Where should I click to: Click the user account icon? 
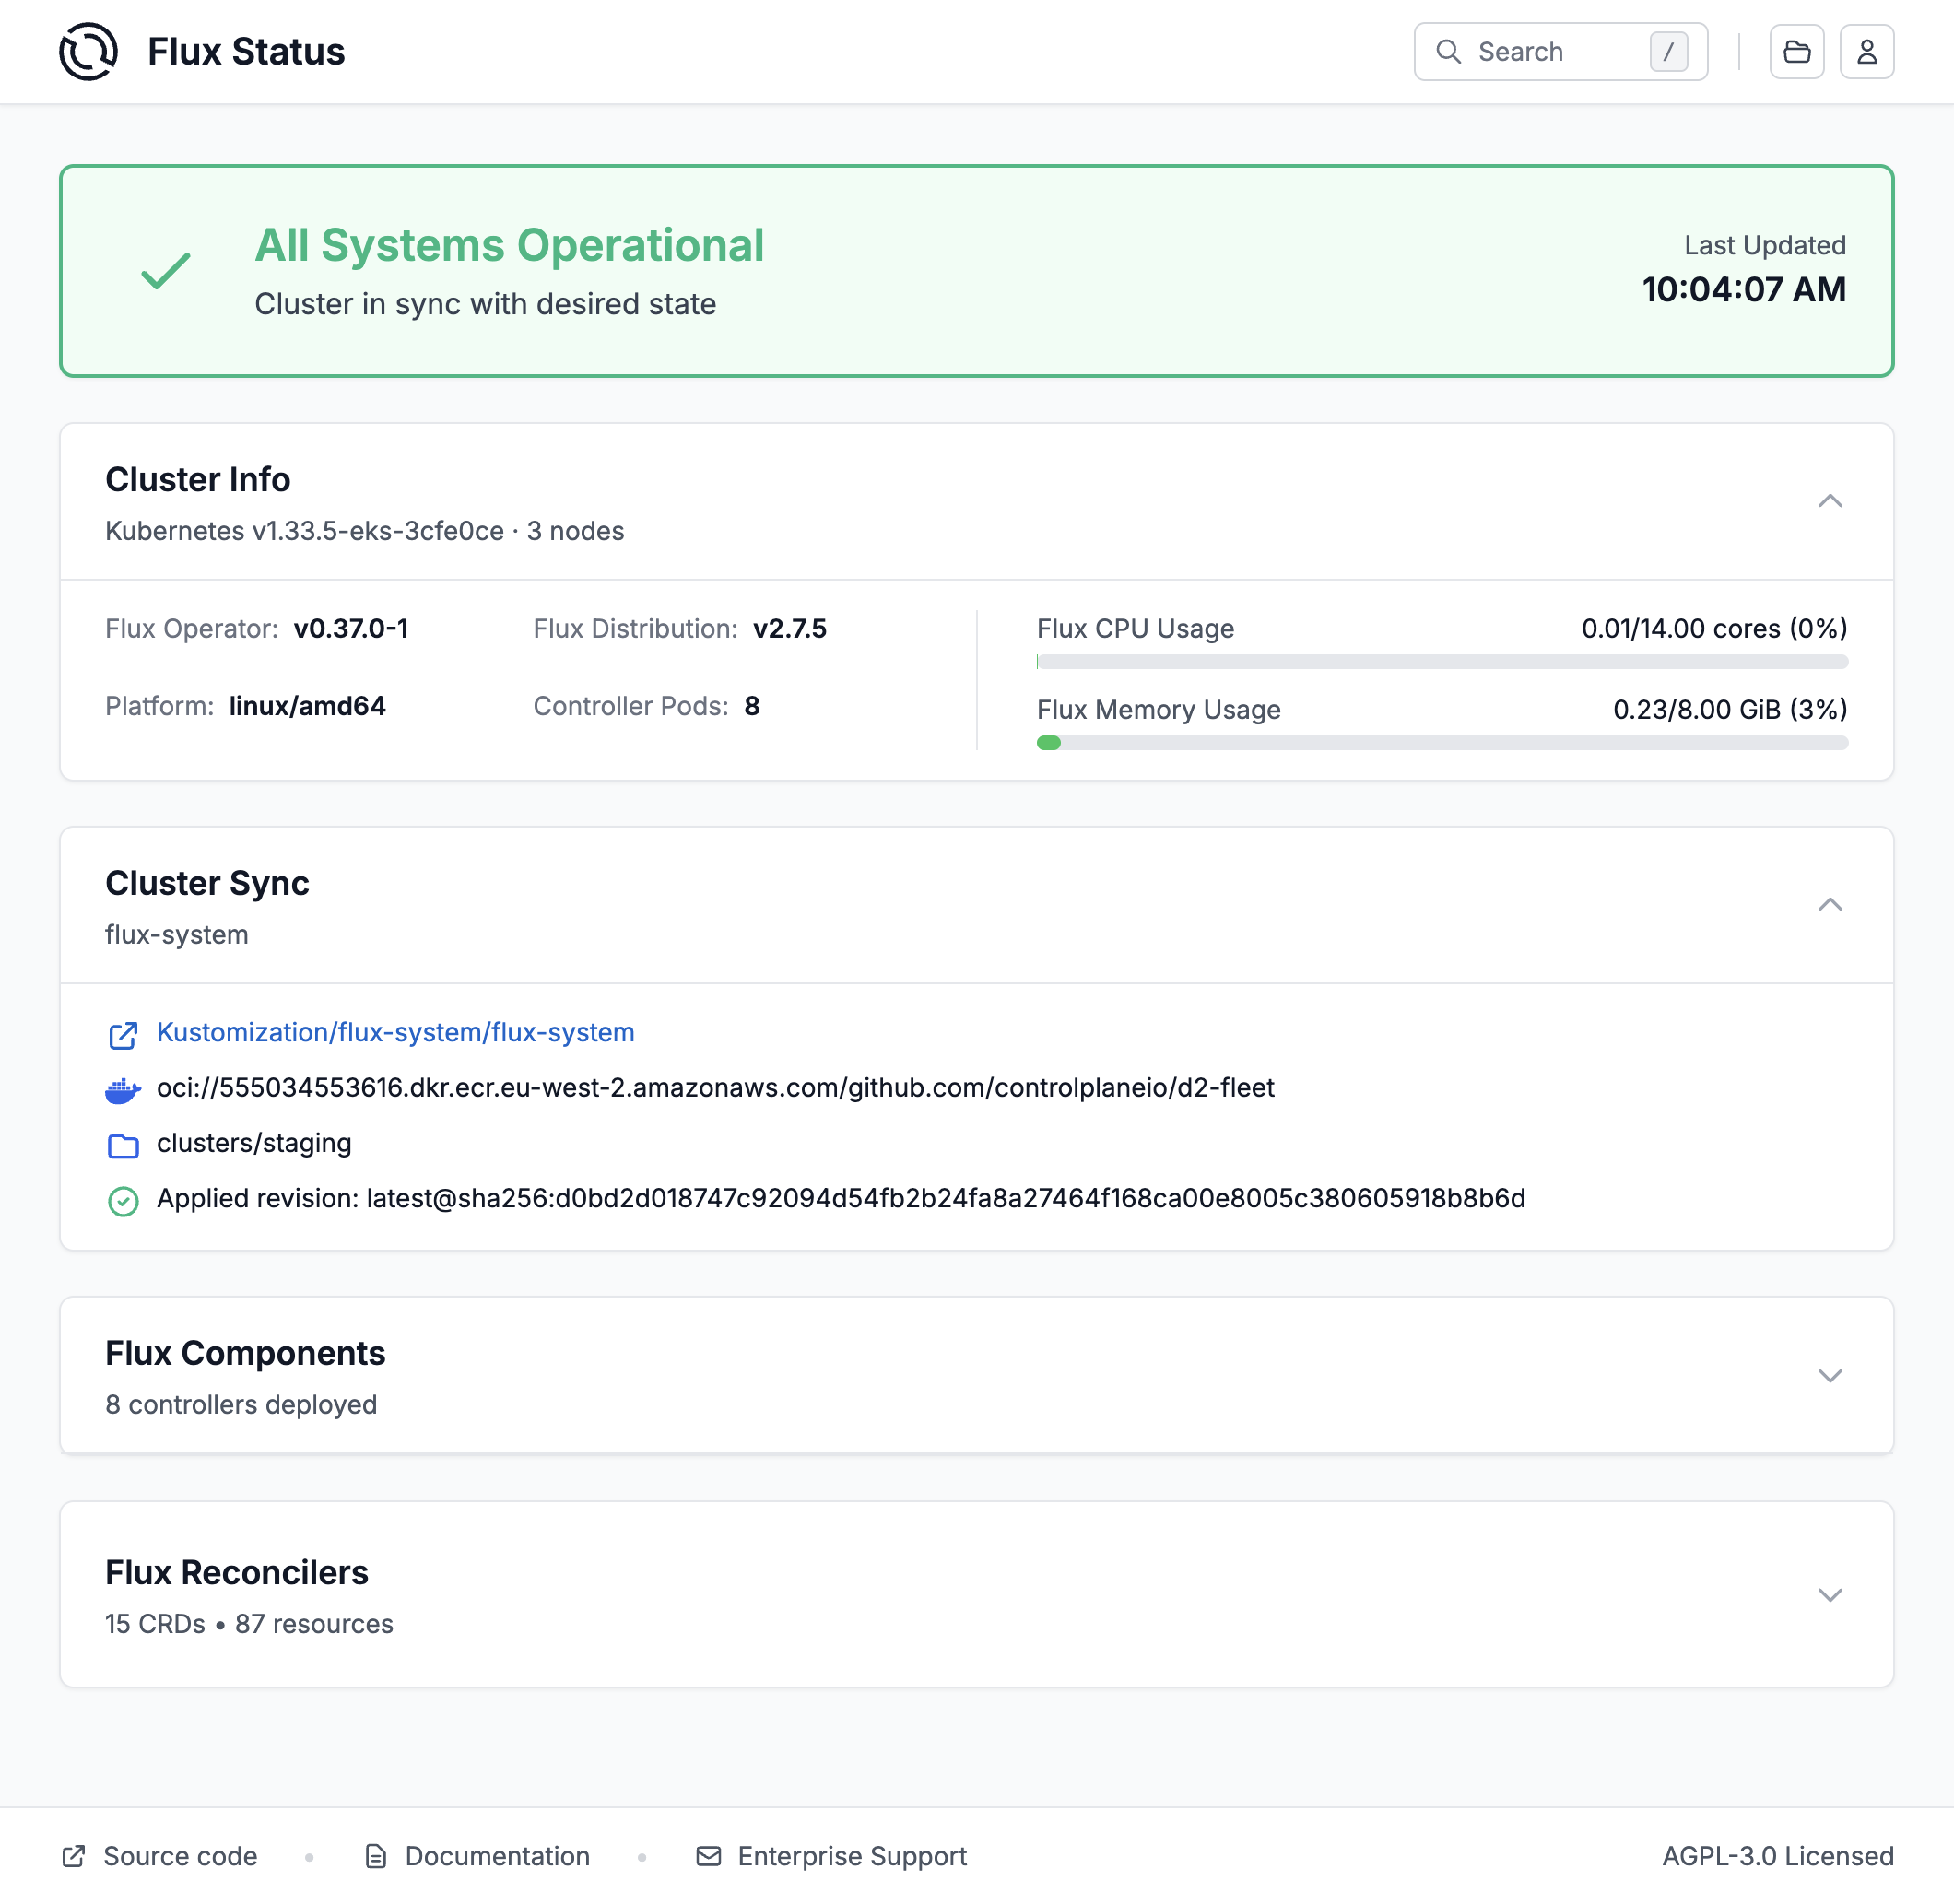tap(1866, 51)
